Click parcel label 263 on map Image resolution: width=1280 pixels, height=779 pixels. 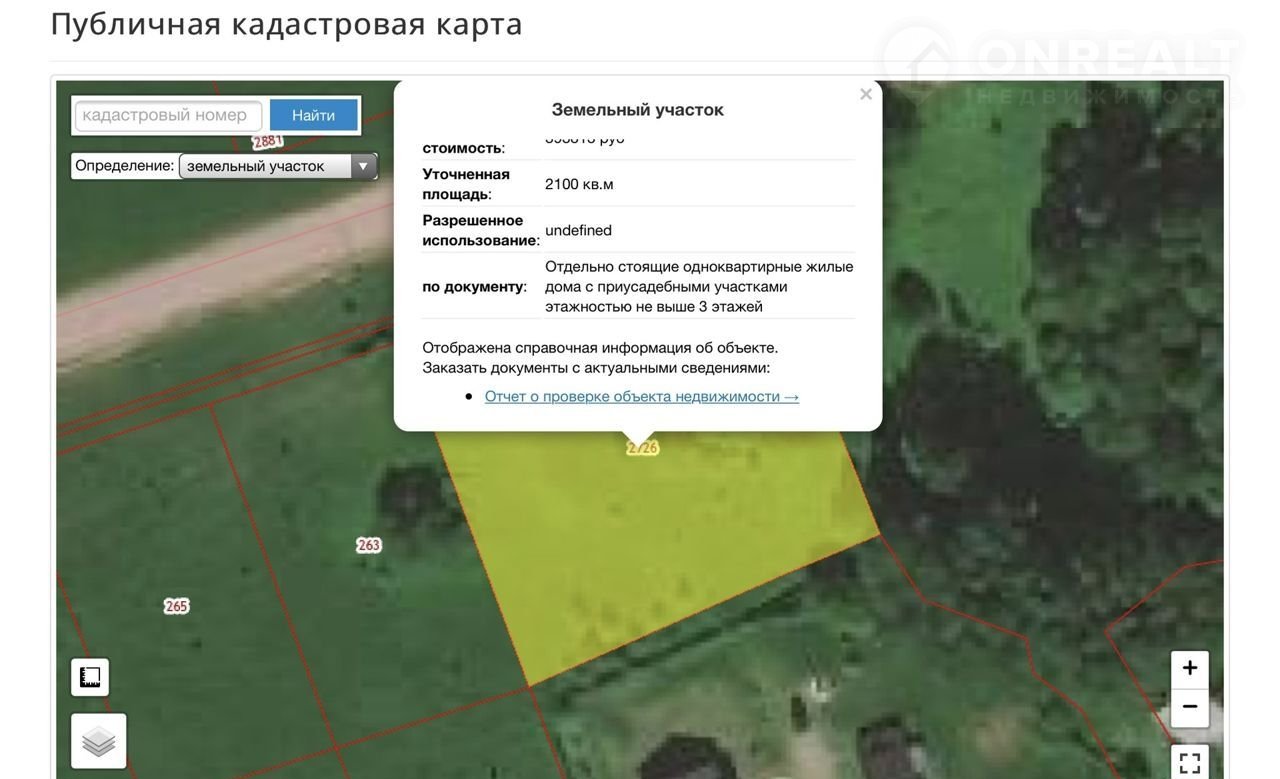coord(369,545)
